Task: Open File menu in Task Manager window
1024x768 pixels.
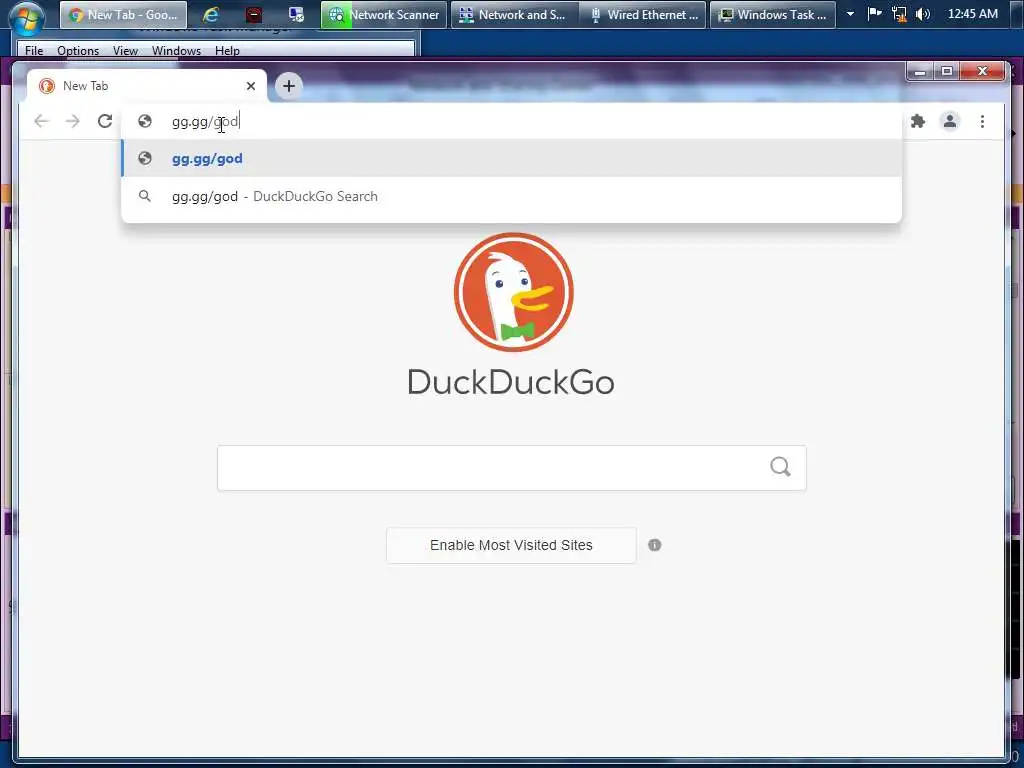Action: [x=34, y=50]
